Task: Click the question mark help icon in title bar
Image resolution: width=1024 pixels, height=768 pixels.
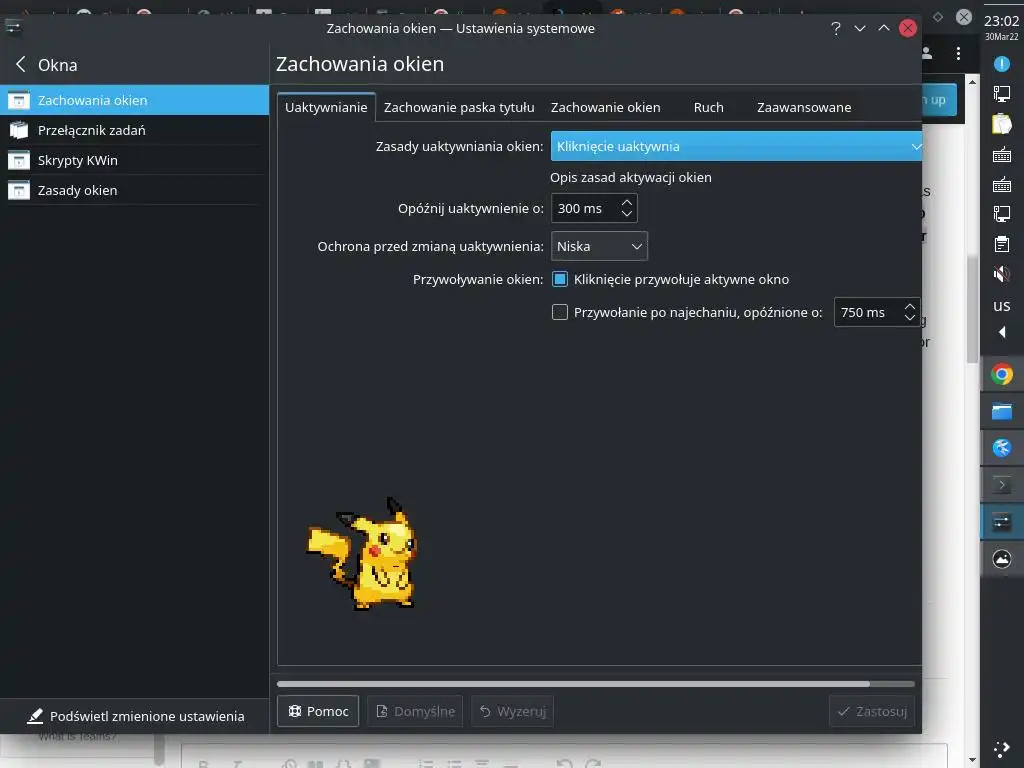Action: click(835, 28)
